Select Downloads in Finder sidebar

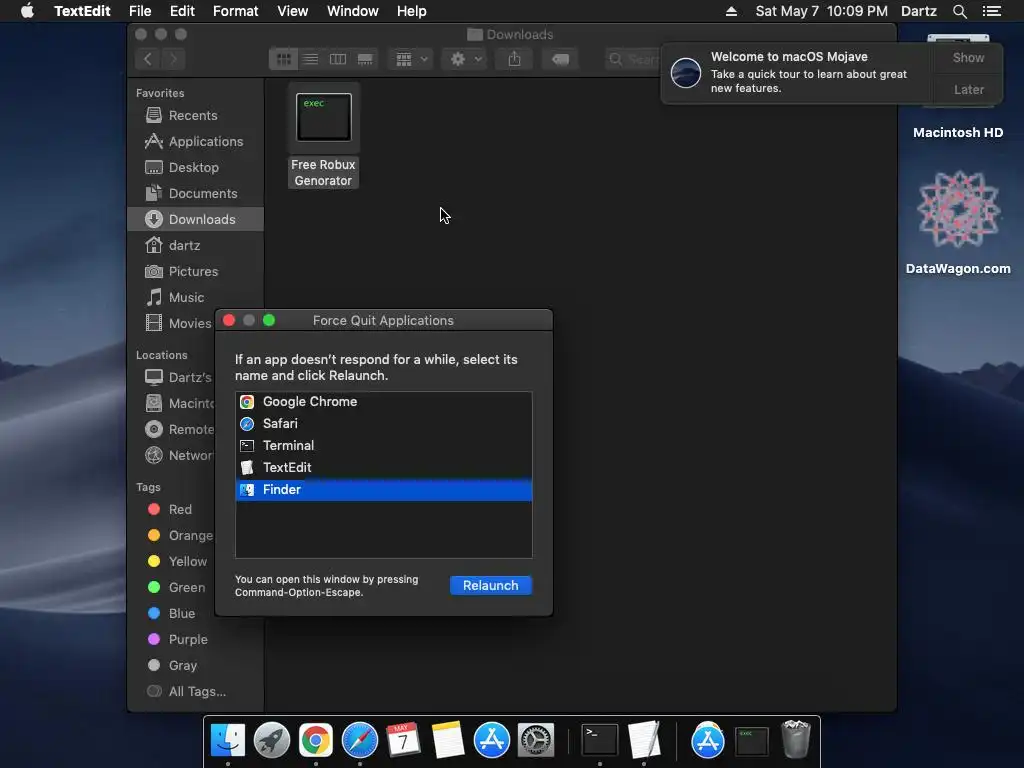(x=195, y=219)
